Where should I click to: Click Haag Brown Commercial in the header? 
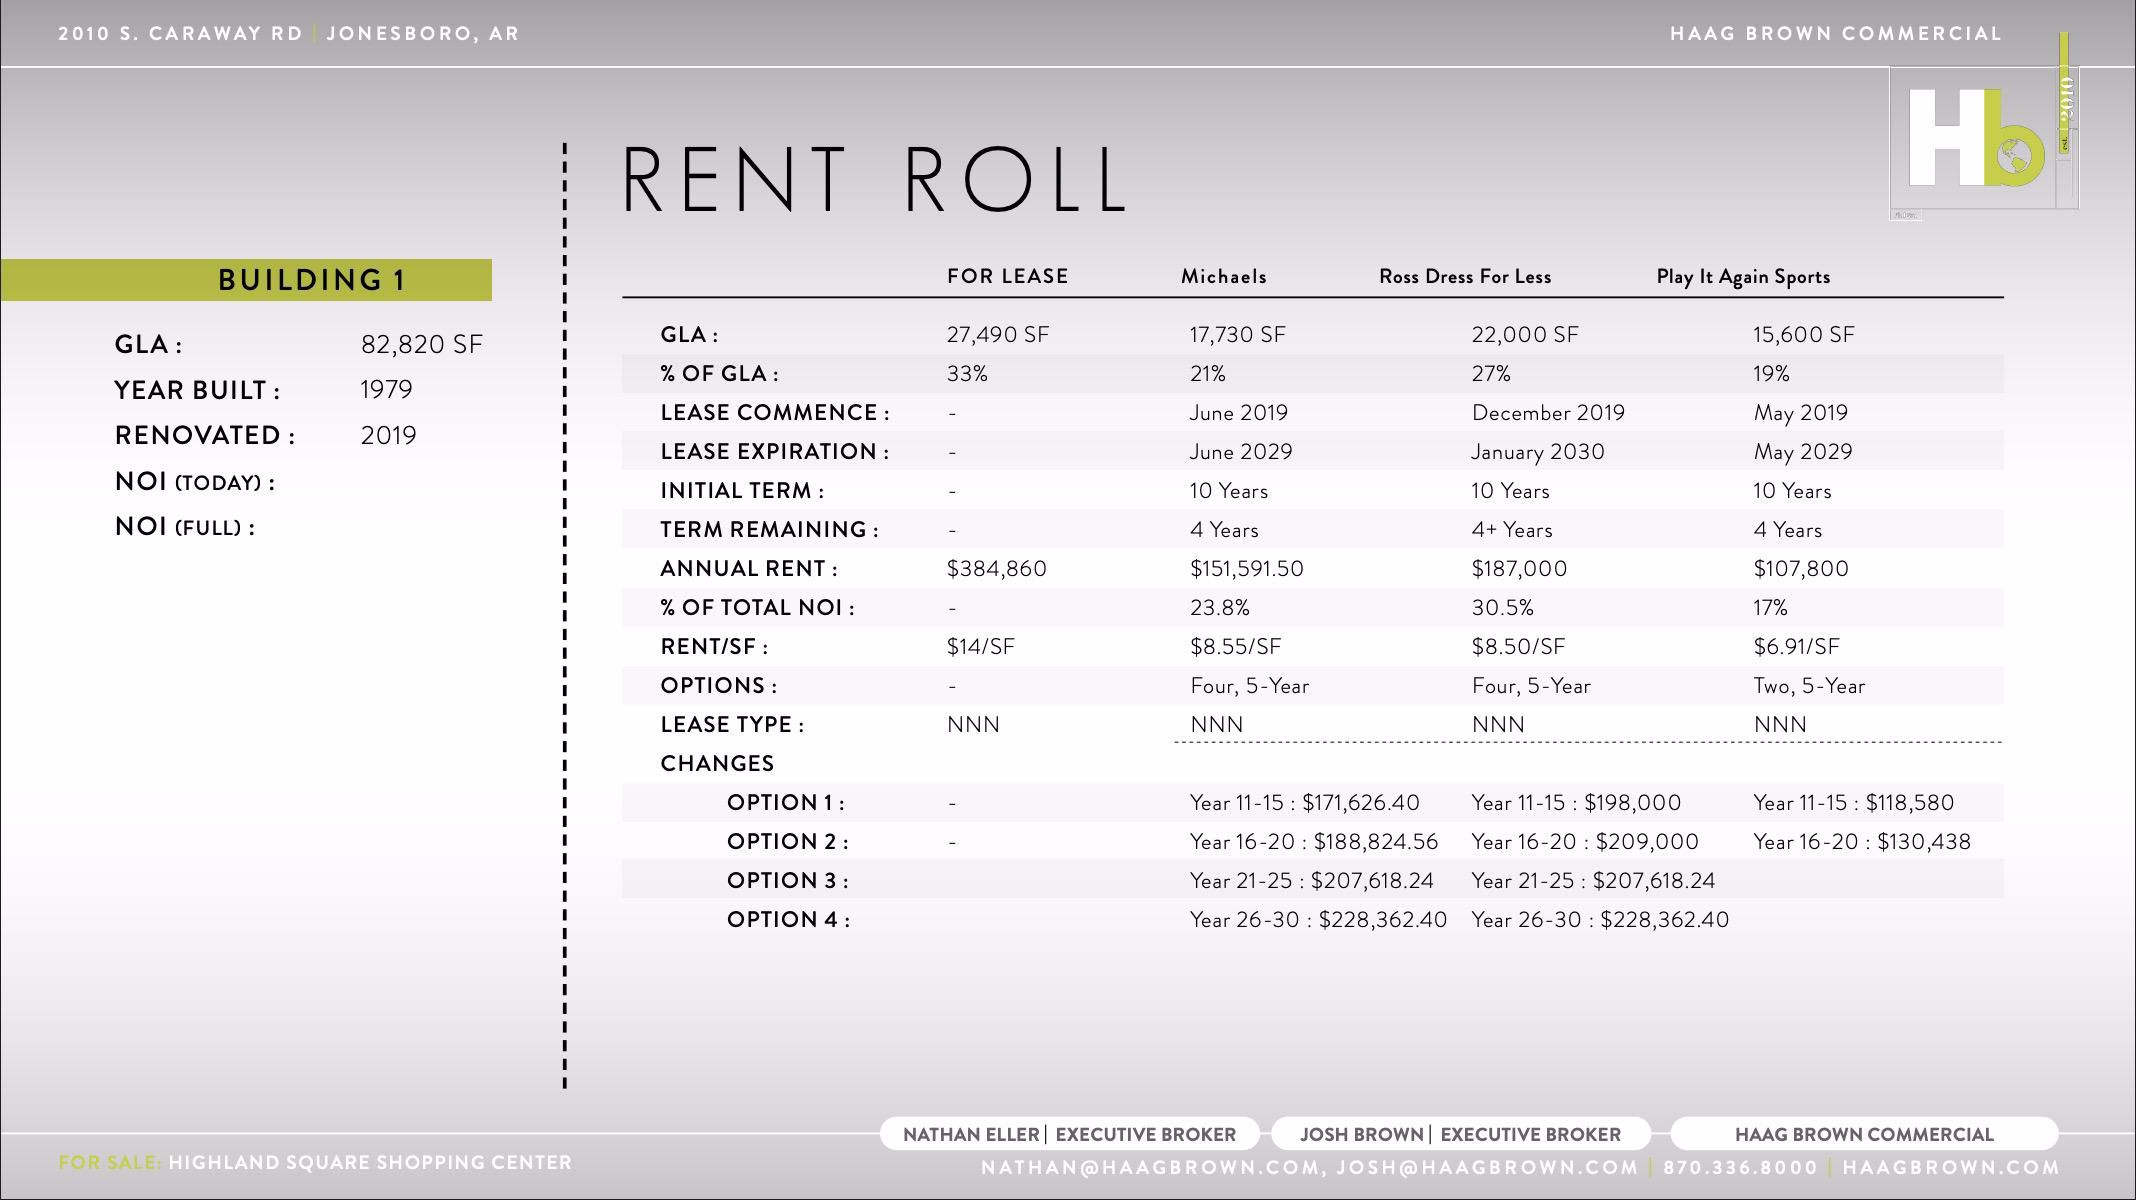coord(1836,34)
